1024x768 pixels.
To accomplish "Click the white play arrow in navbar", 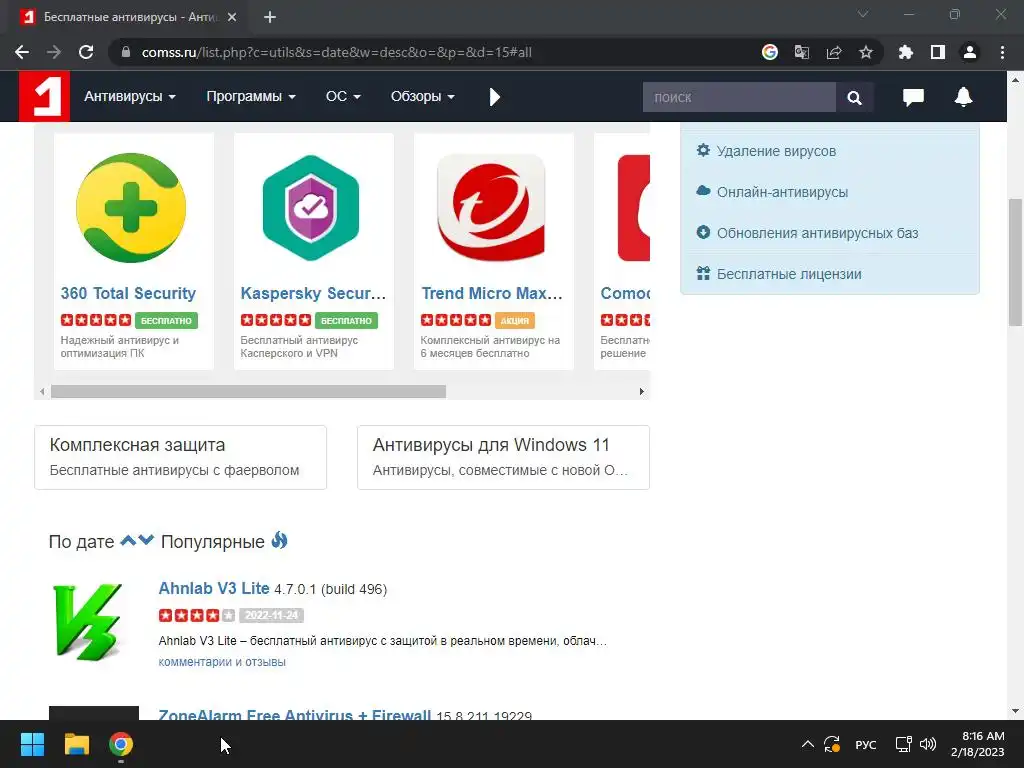I will tap(494, 97).
